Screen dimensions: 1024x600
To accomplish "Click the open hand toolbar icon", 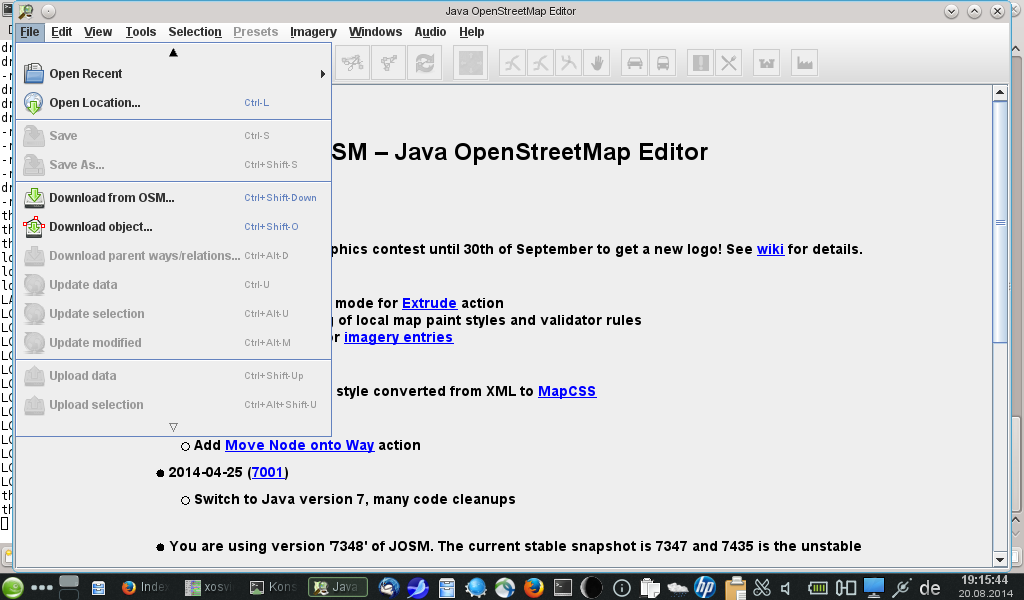I will (596, 63).
